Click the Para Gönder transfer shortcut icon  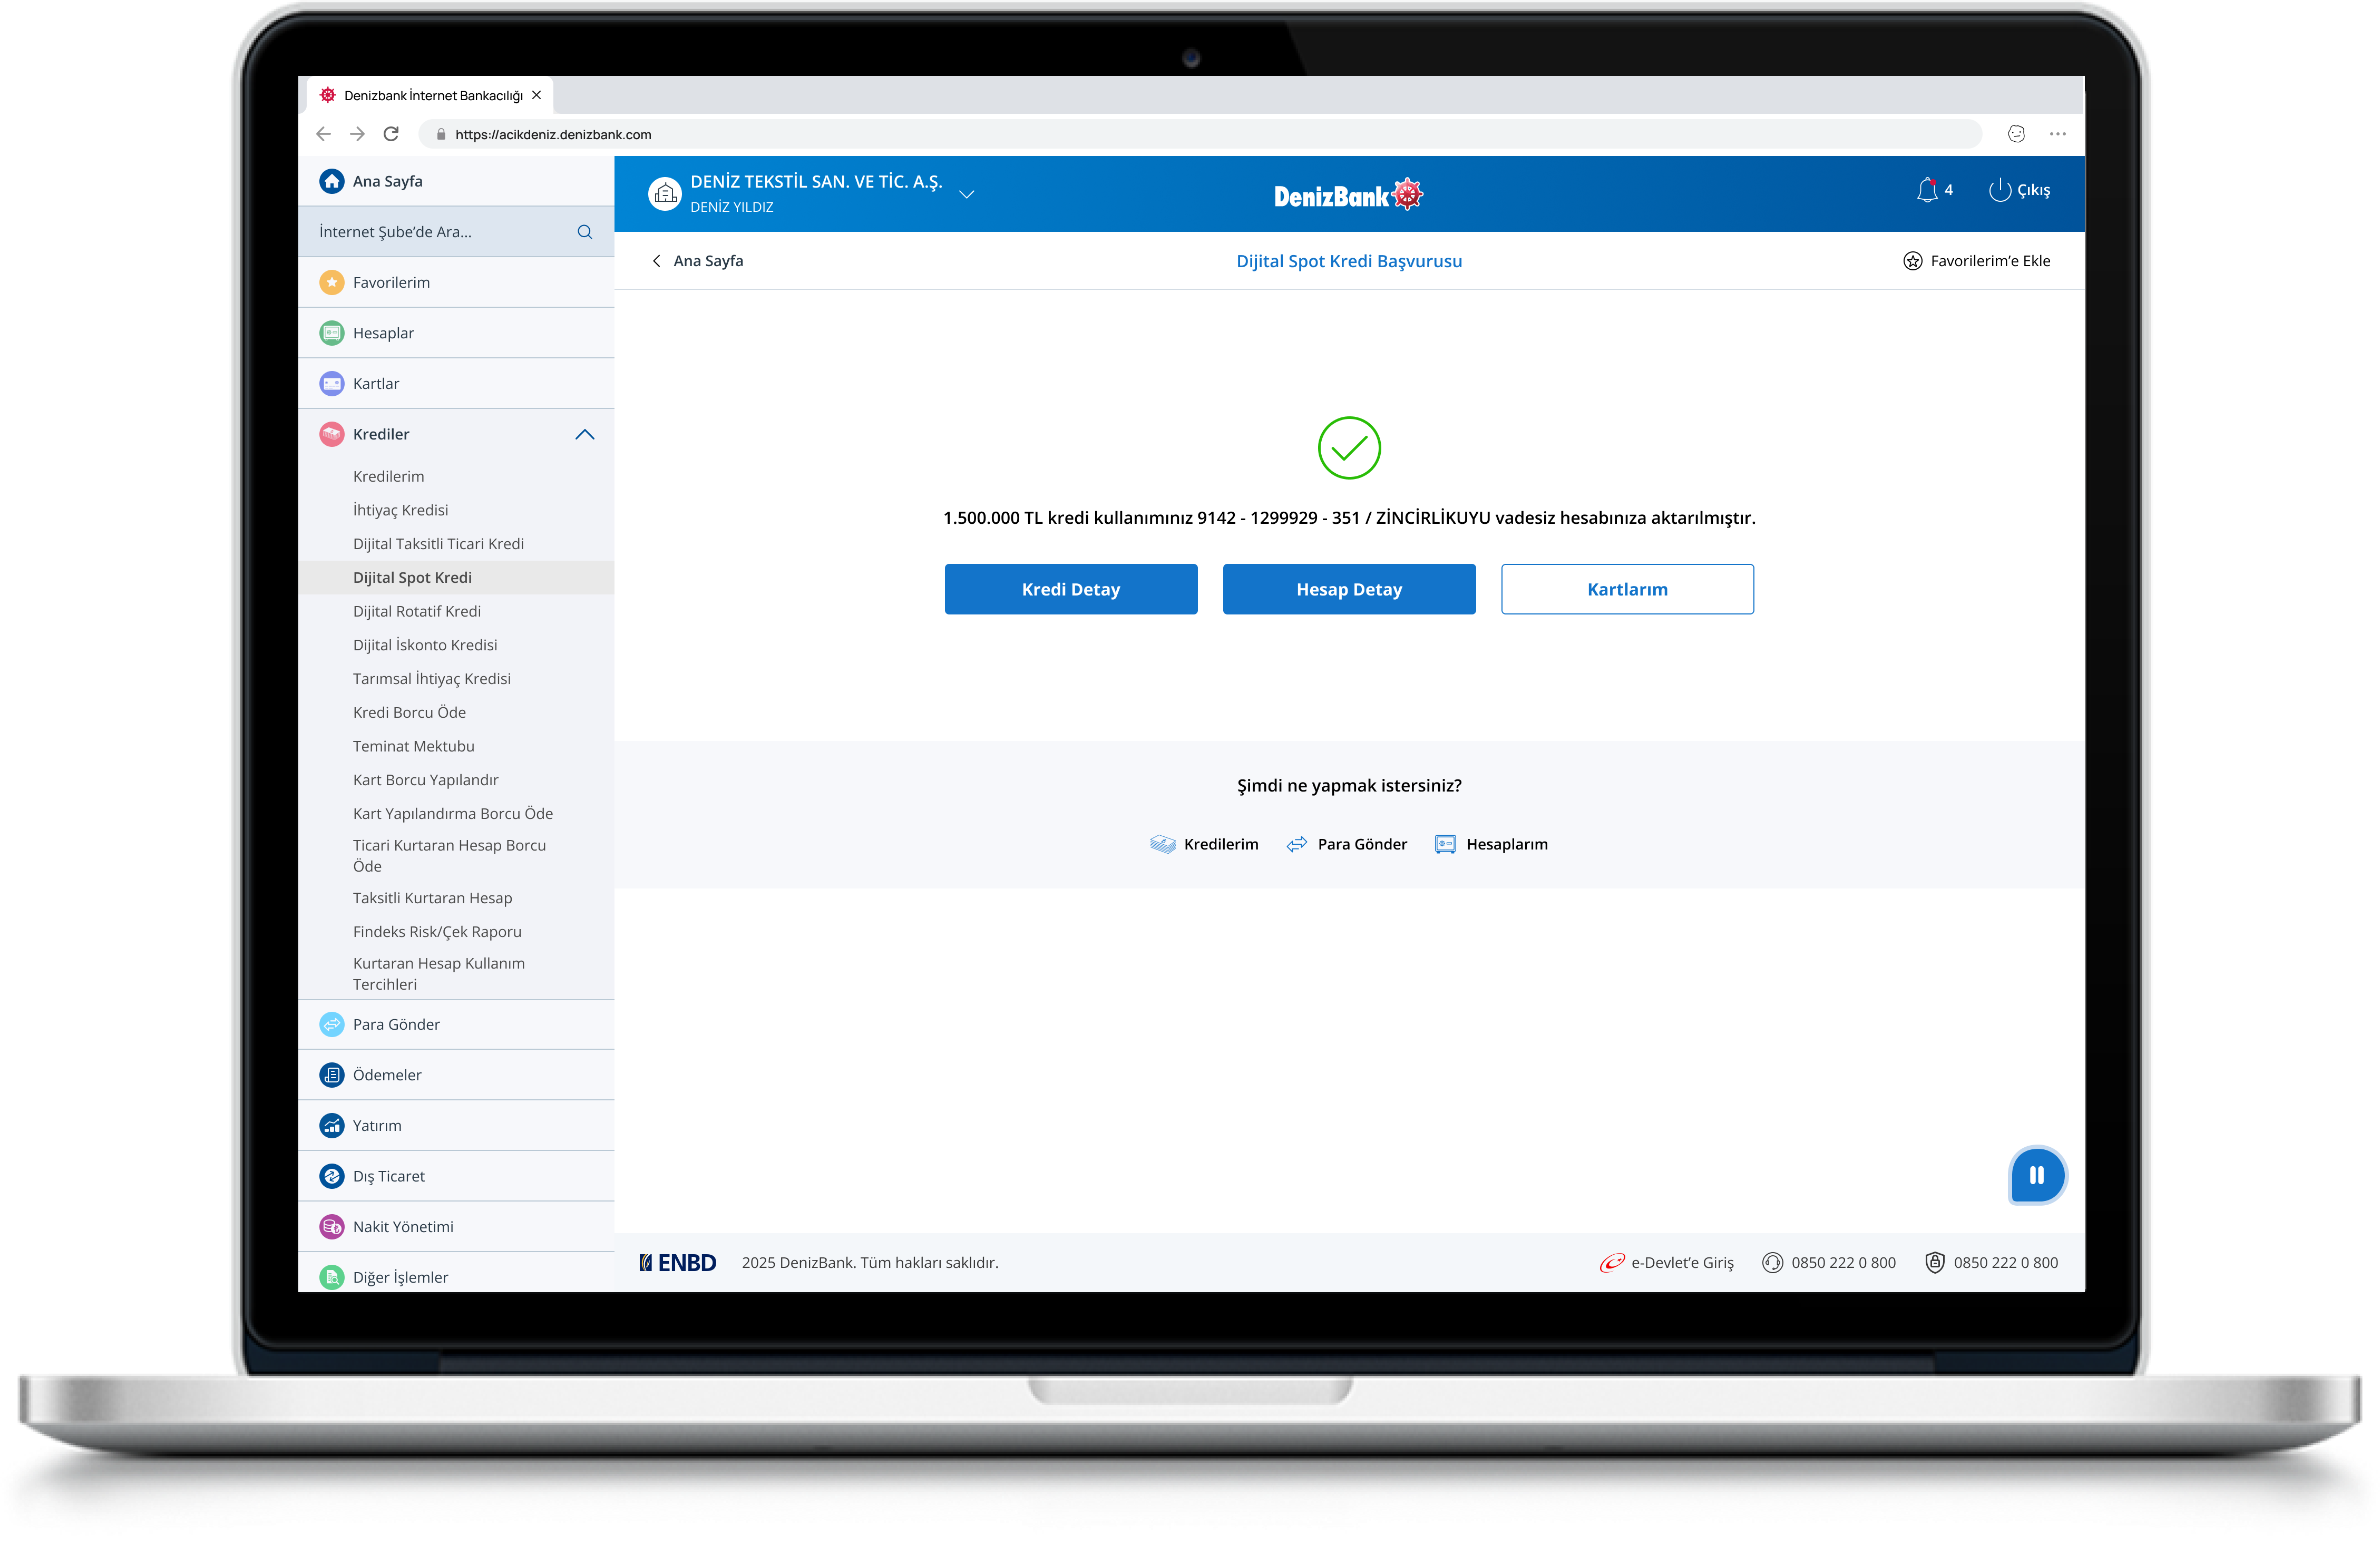pos(1297,844)
